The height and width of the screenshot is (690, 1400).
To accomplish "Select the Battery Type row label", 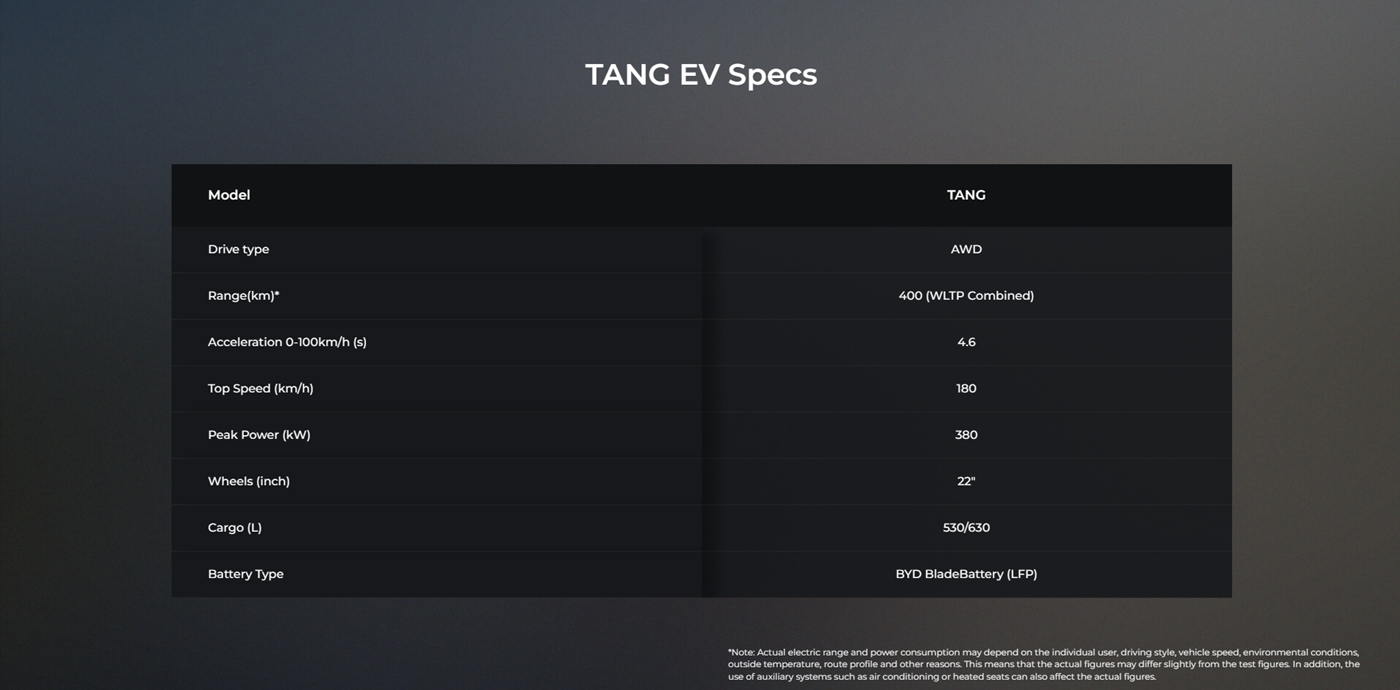I will click(x=246, y=574).
